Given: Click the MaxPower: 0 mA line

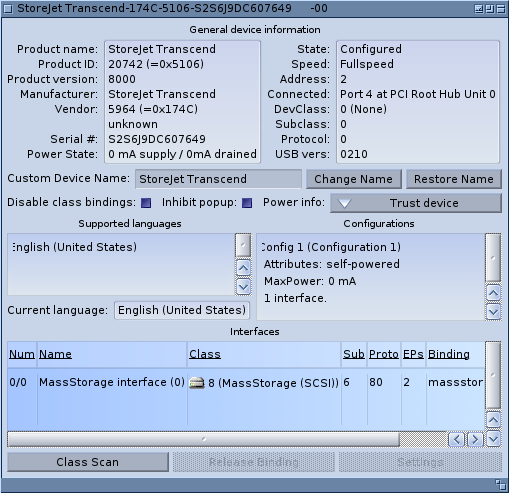Looking at the screenshot, I should point(310,281).
